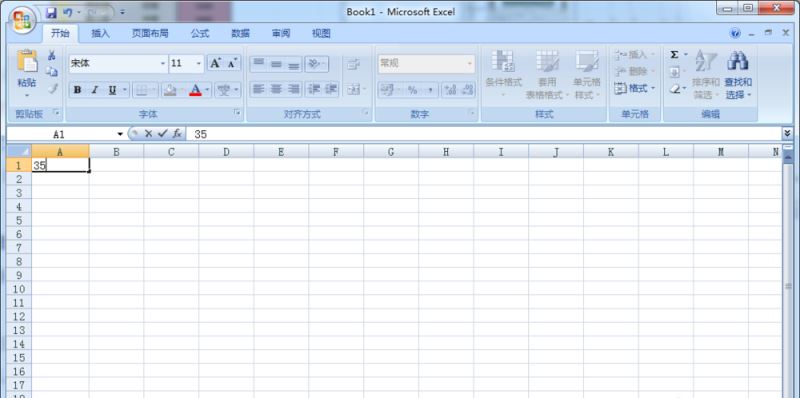
Task: Cut selection with the scissors icon
Action: pyautogui.click(x=52, y=56)
